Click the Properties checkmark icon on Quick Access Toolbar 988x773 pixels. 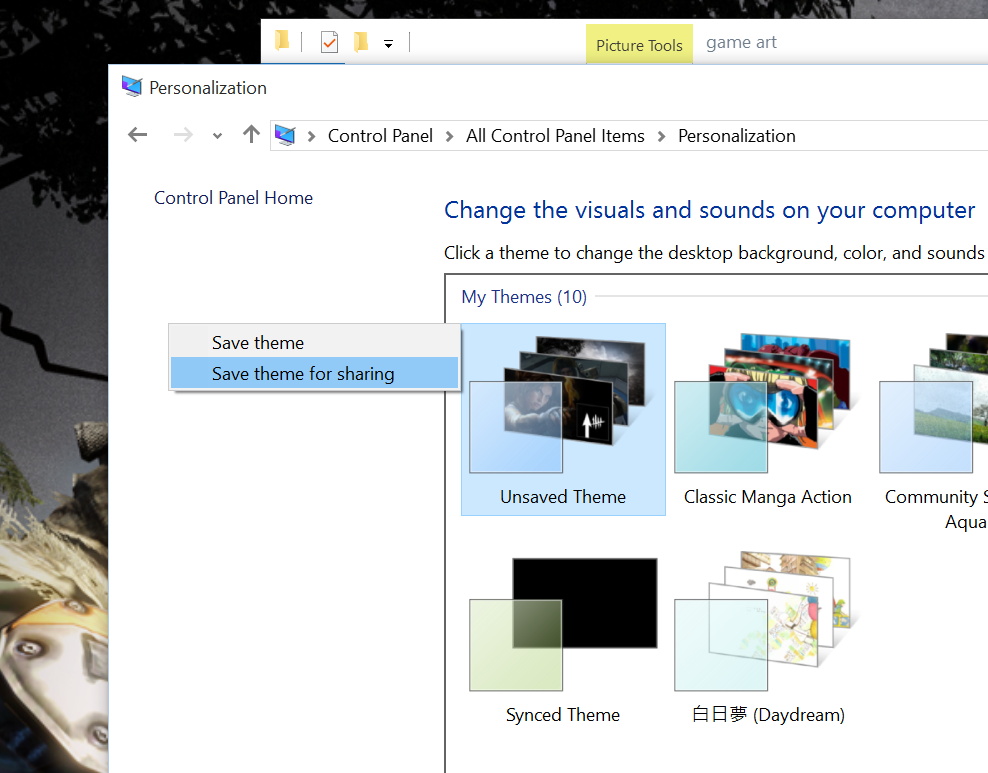coord(329,41)
